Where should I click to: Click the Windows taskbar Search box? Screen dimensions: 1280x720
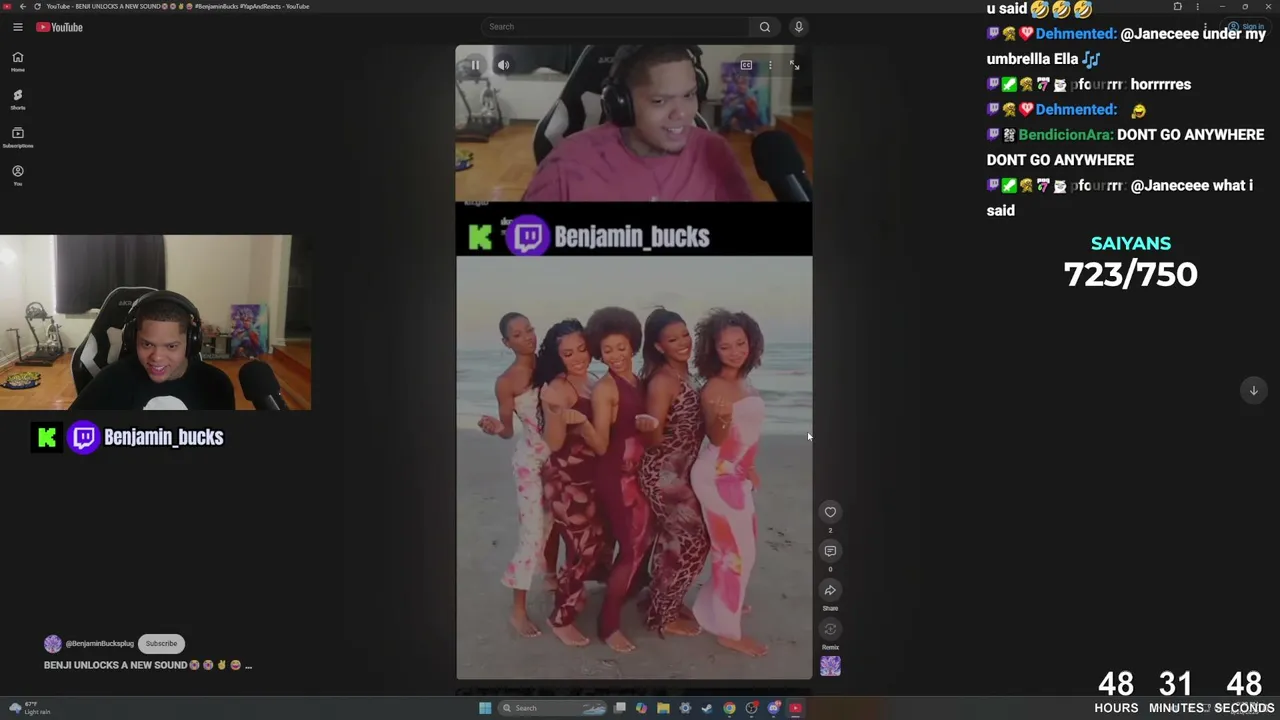coord(553,708)
